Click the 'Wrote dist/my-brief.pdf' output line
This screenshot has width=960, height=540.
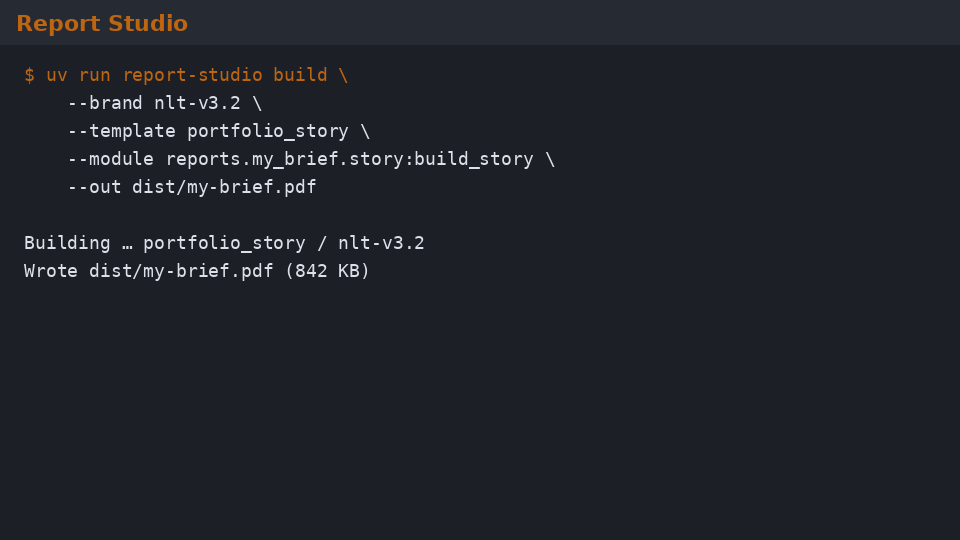click(197, 271)
